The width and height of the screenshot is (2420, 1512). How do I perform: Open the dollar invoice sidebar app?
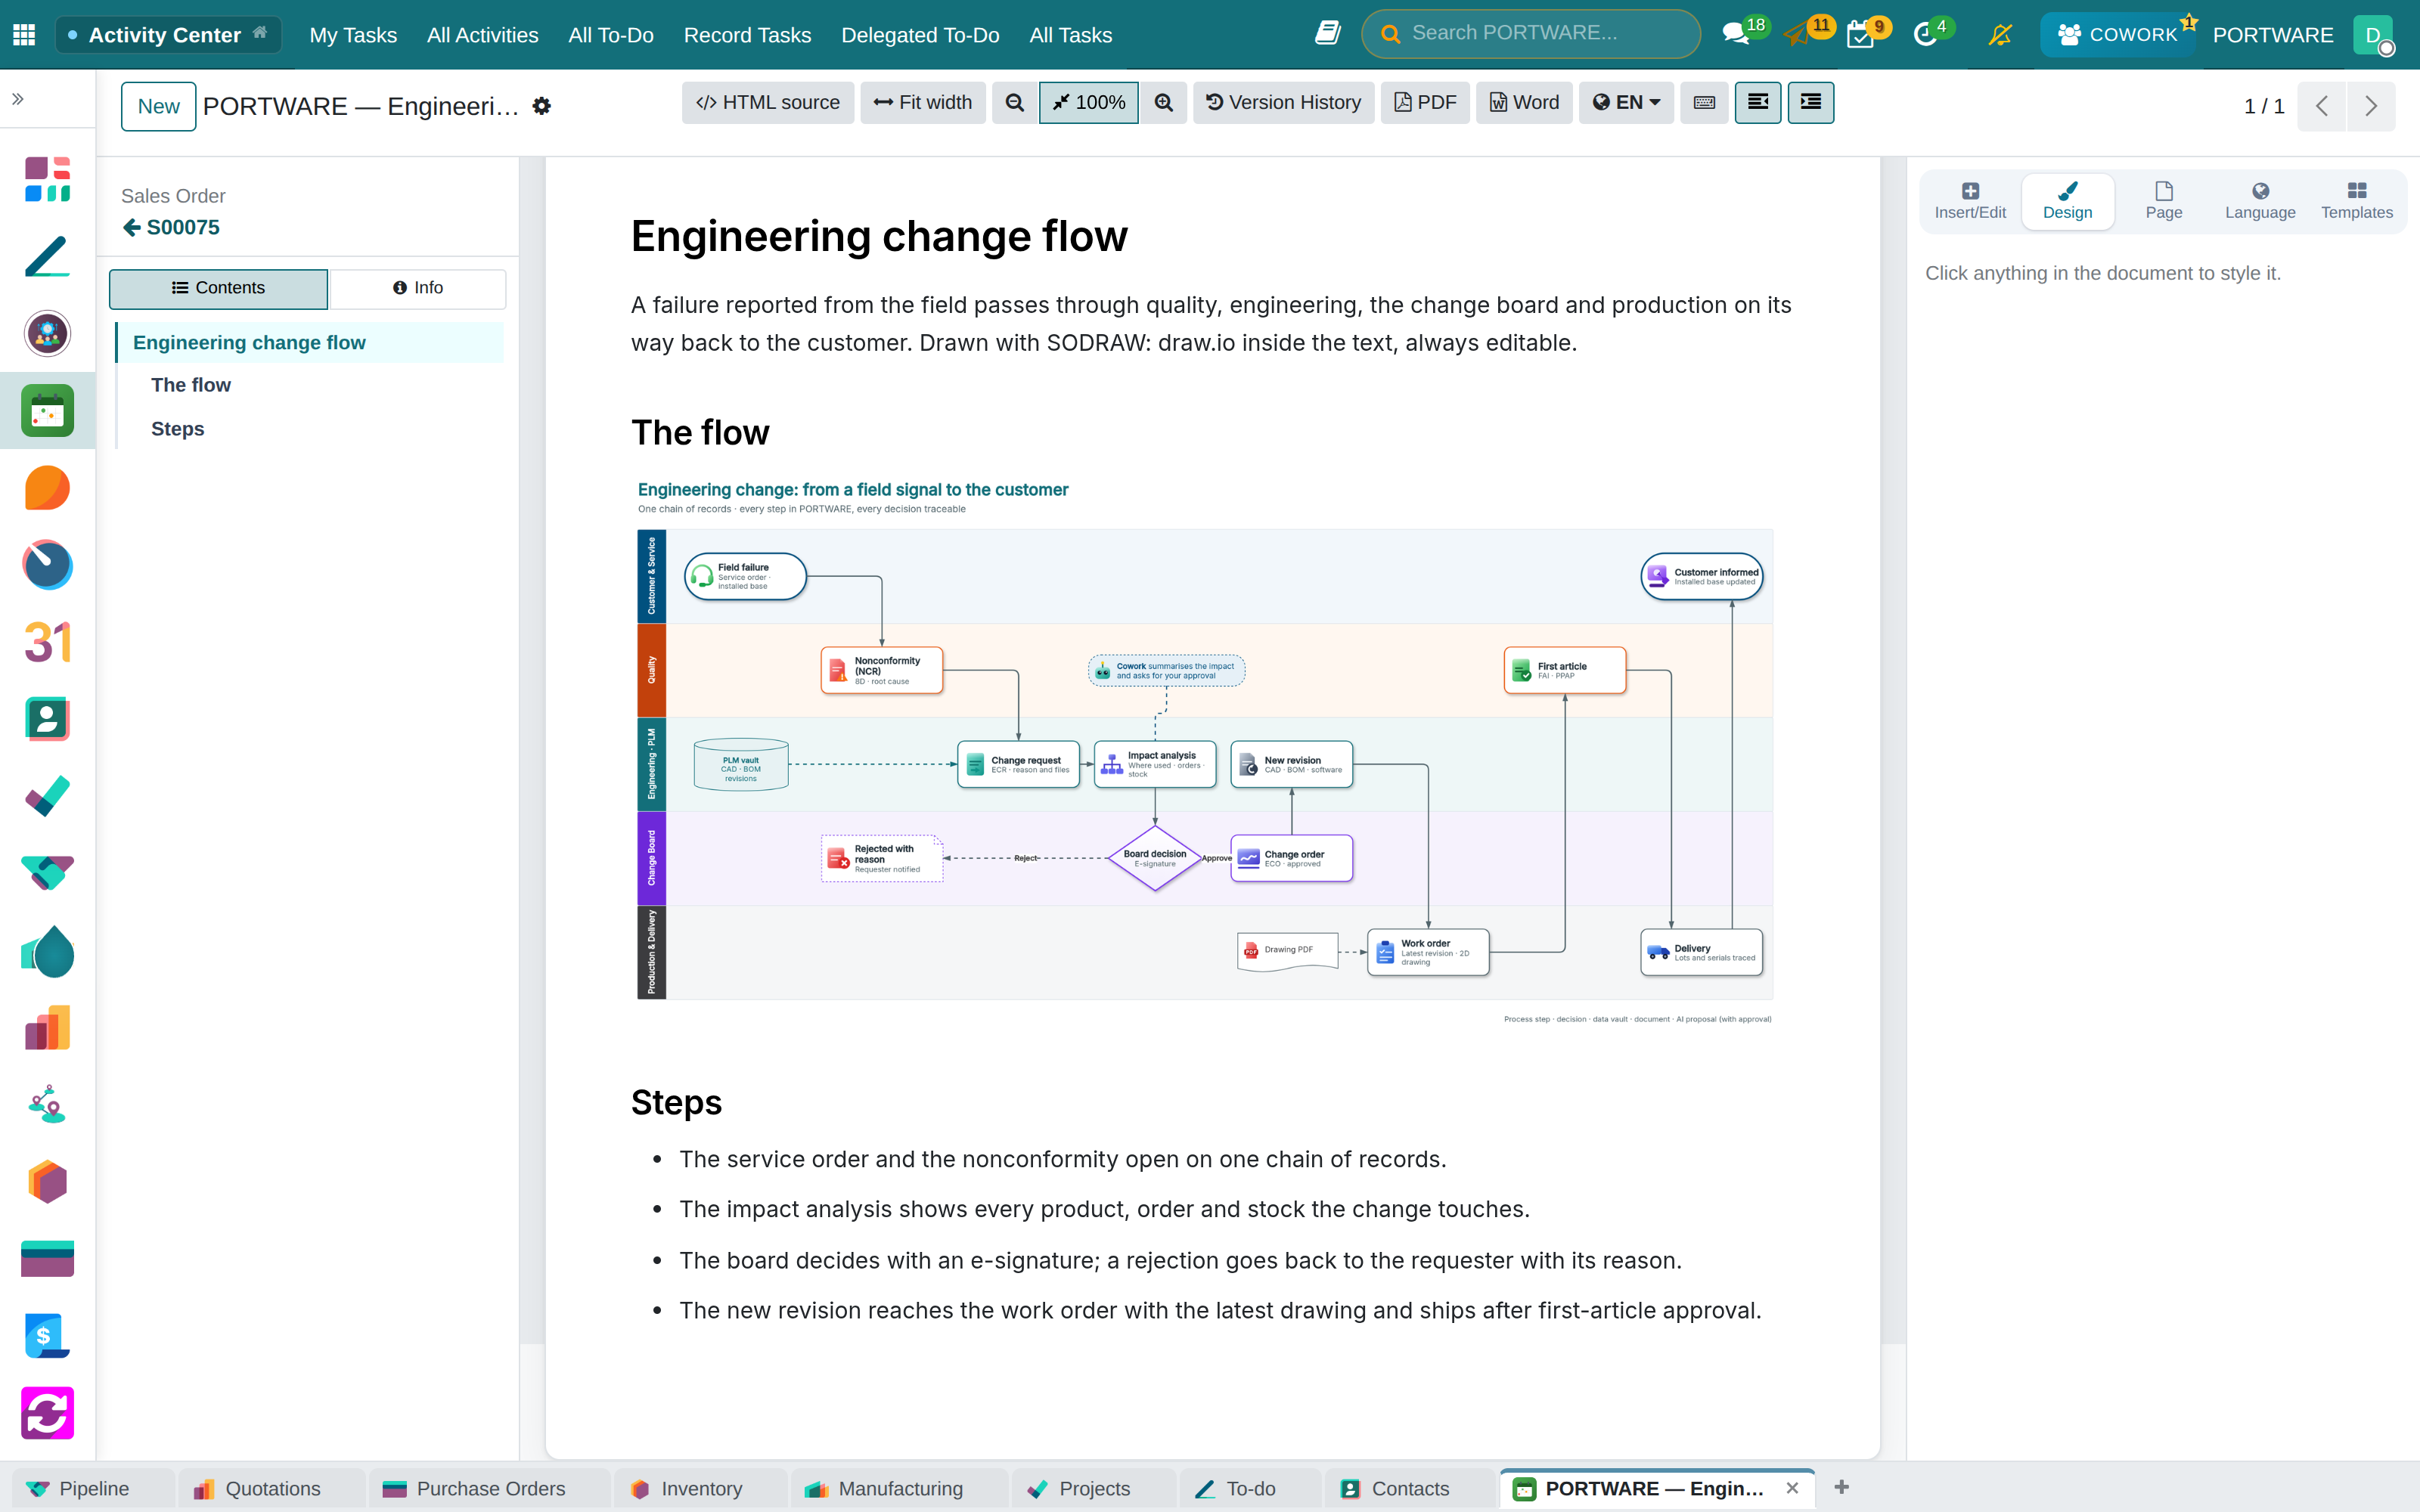[x=47, y=1336]
